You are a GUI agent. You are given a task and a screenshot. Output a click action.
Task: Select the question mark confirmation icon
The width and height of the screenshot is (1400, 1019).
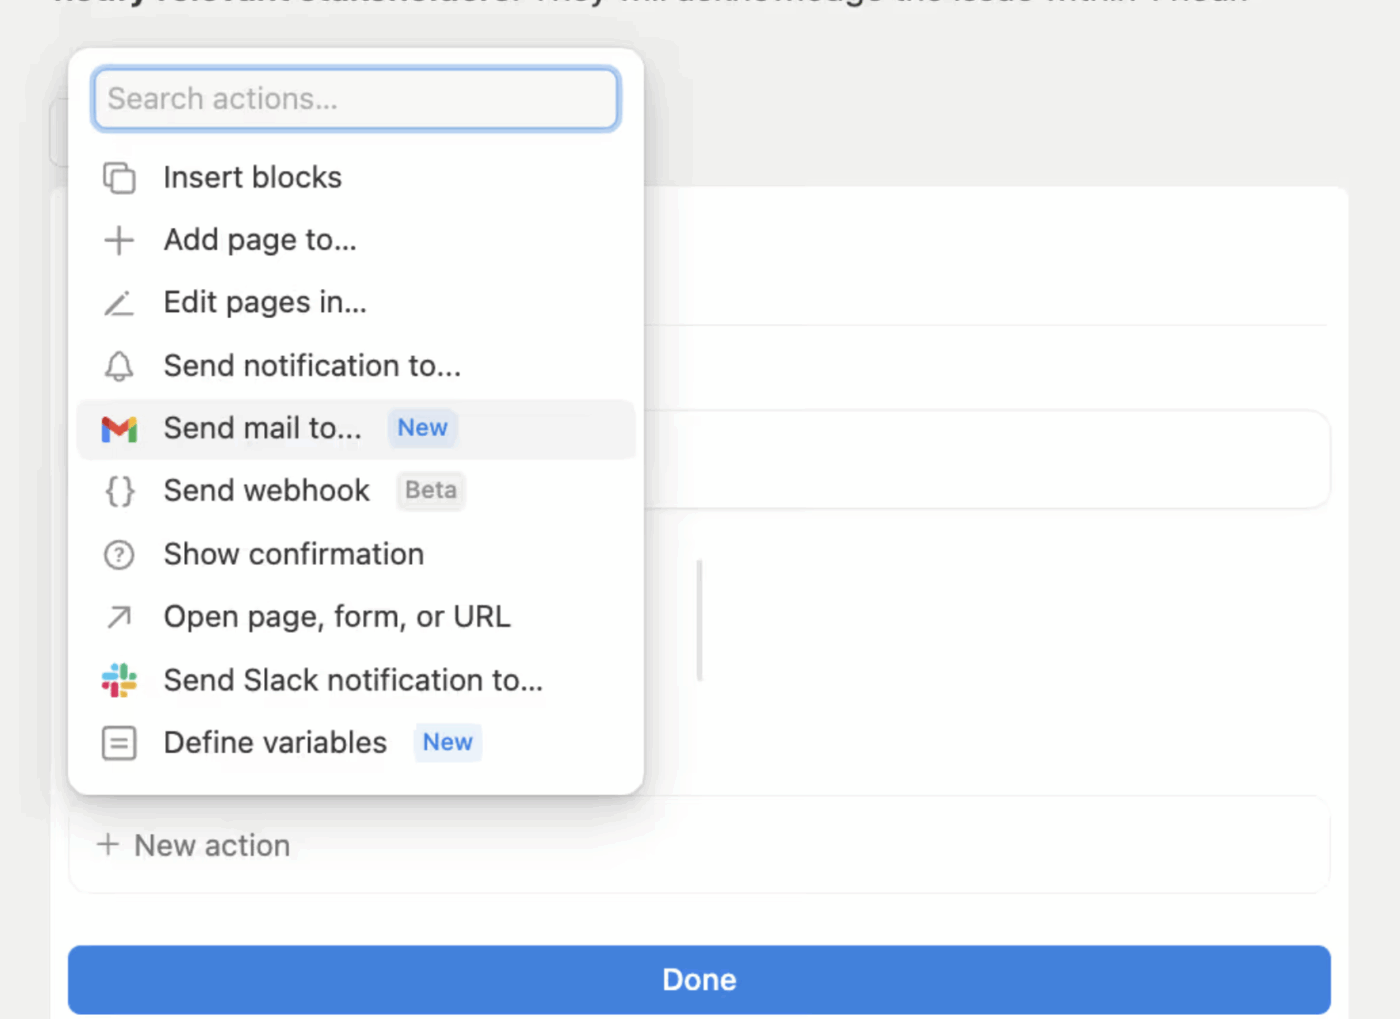coord(119,555)
